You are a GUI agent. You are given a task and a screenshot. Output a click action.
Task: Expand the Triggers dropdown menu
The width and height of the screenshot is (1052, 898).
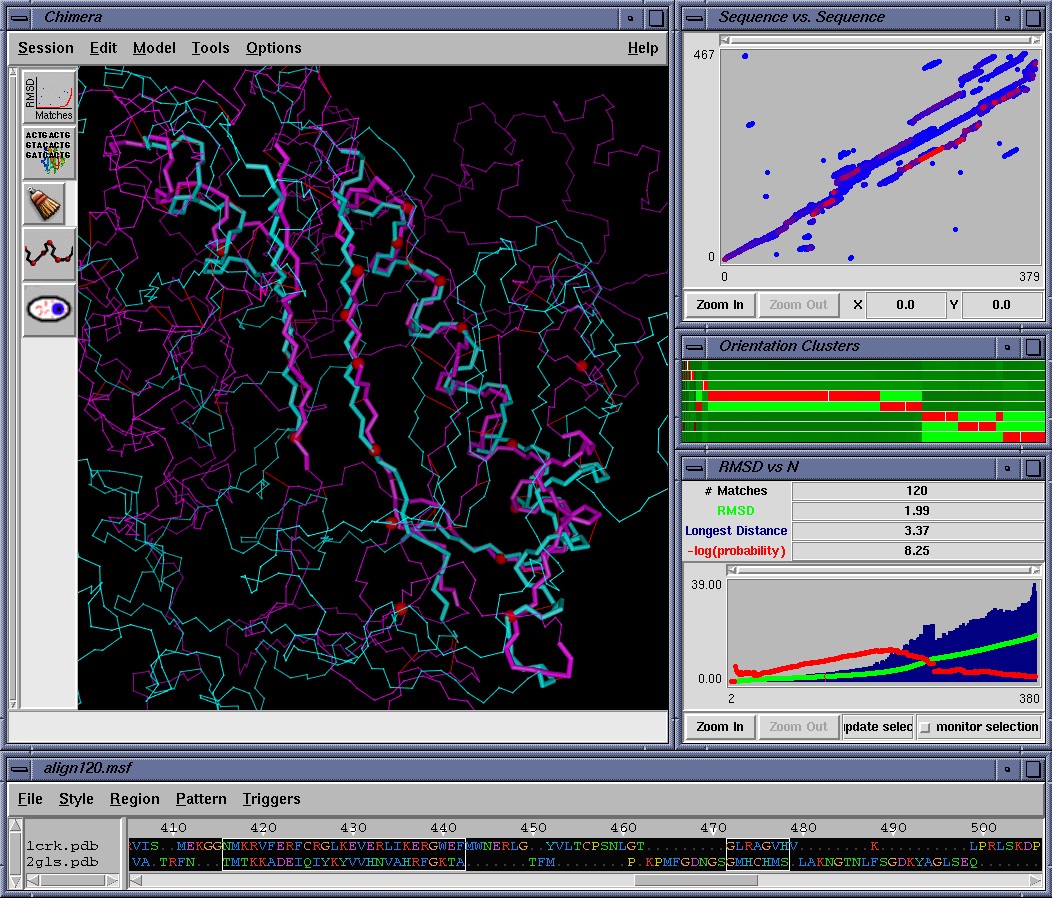click(x=271, y=799)
